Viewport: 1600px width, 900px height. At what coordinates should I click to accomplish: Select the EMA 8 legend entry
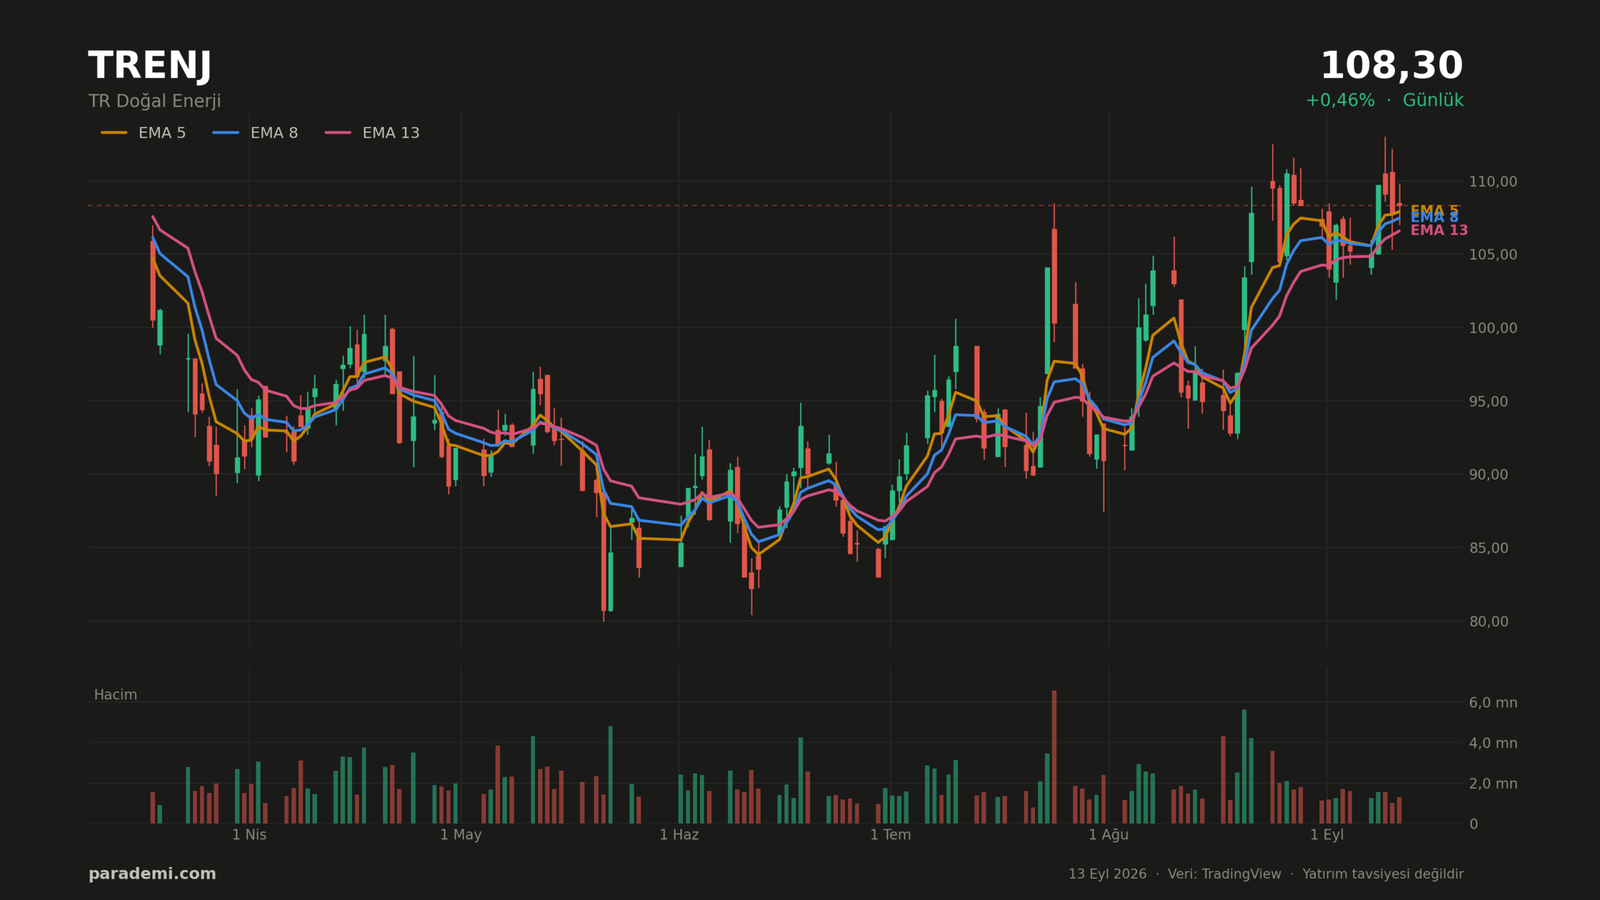point(255,133)
